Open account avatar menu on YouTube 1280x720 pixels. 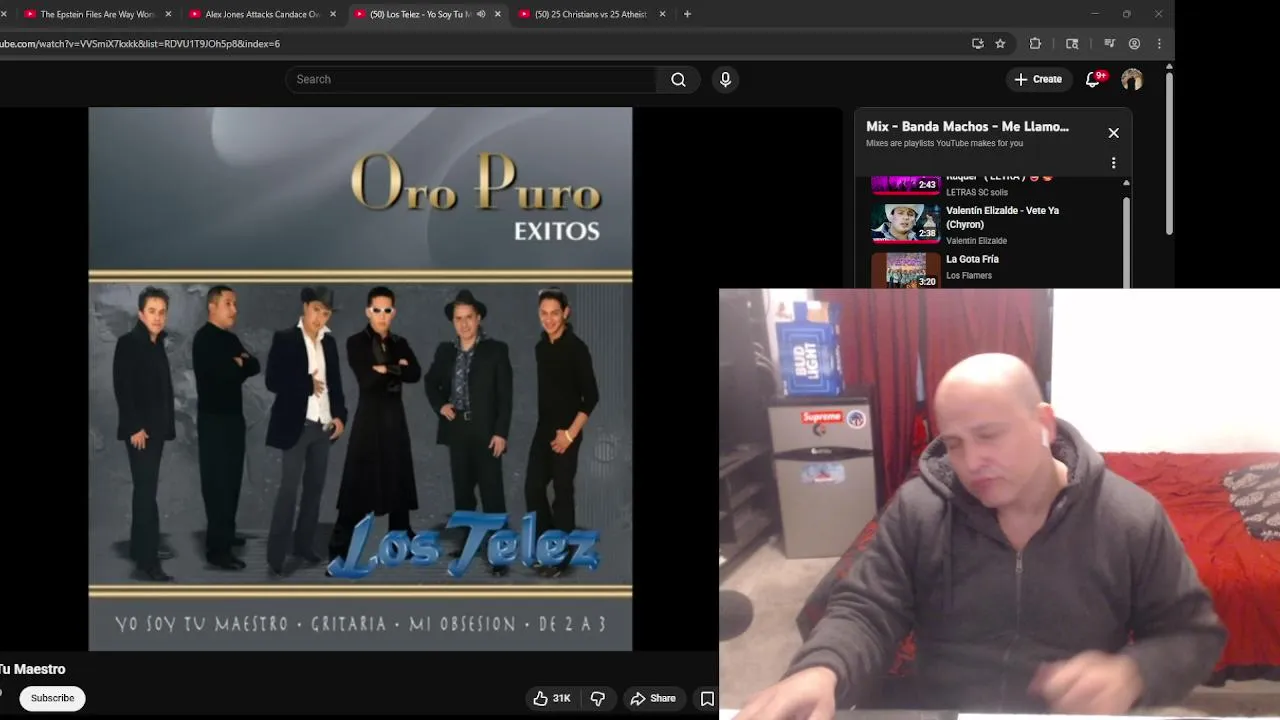click(x=1132, y=79)
